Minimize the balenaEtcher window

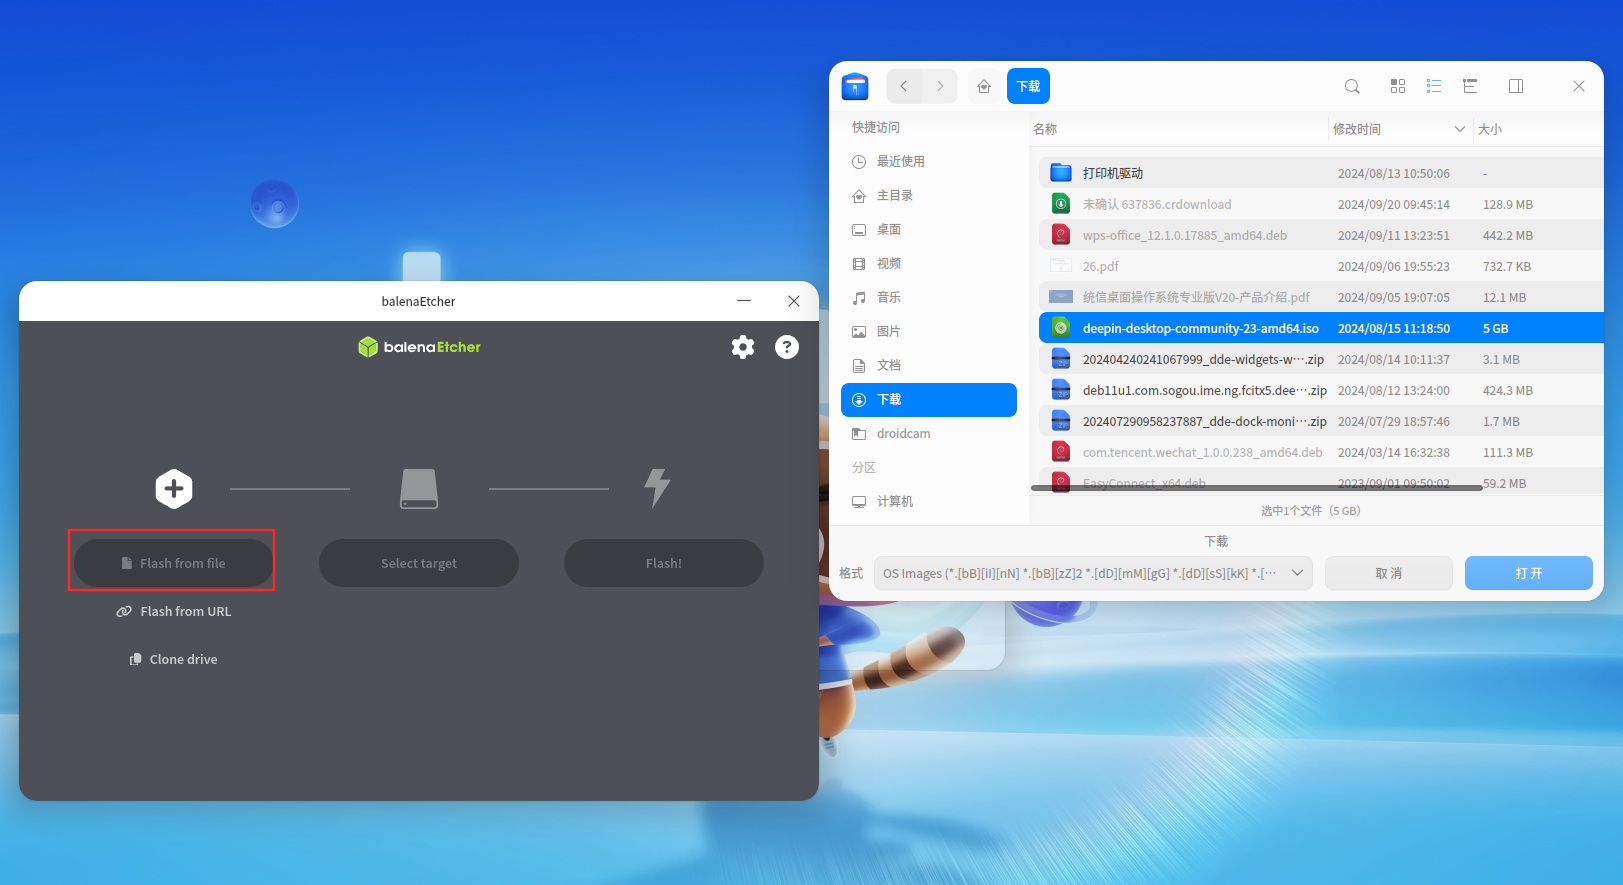744,301
